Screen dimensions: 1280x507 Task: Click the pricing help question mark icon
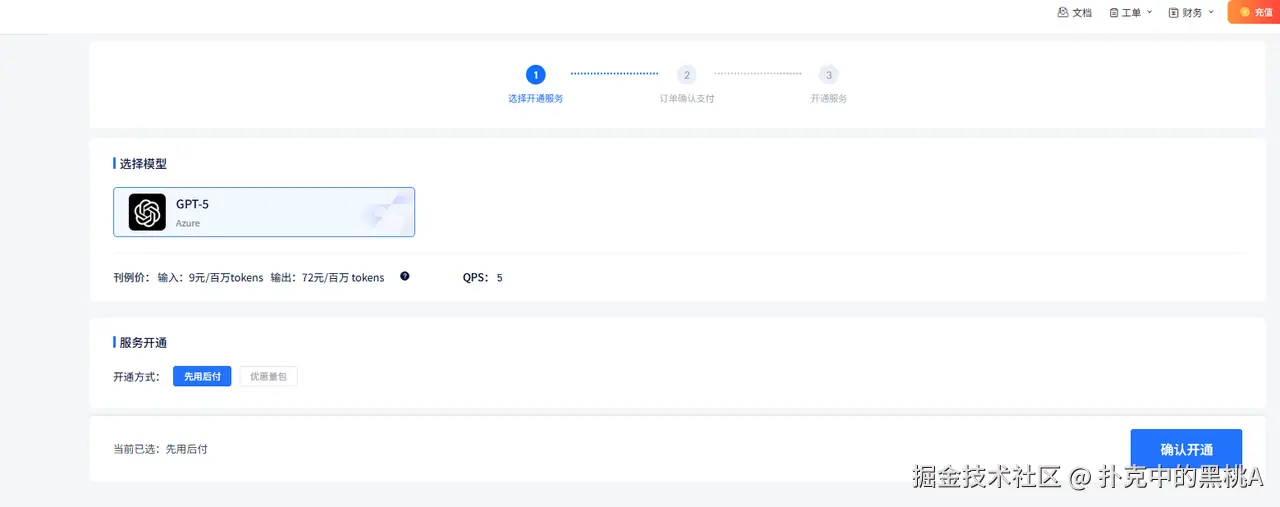click(x=405, y=276)
